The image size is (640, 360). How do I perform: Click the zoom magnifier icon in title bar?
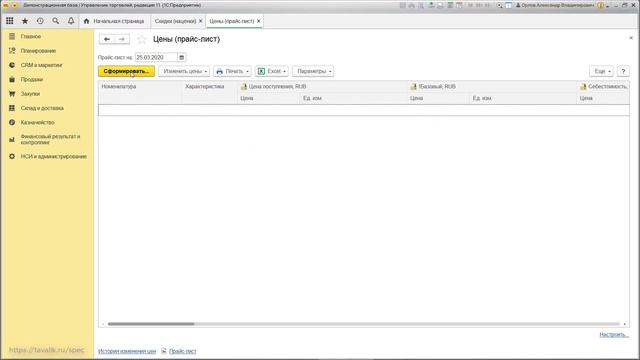click(x=499, y=5)
